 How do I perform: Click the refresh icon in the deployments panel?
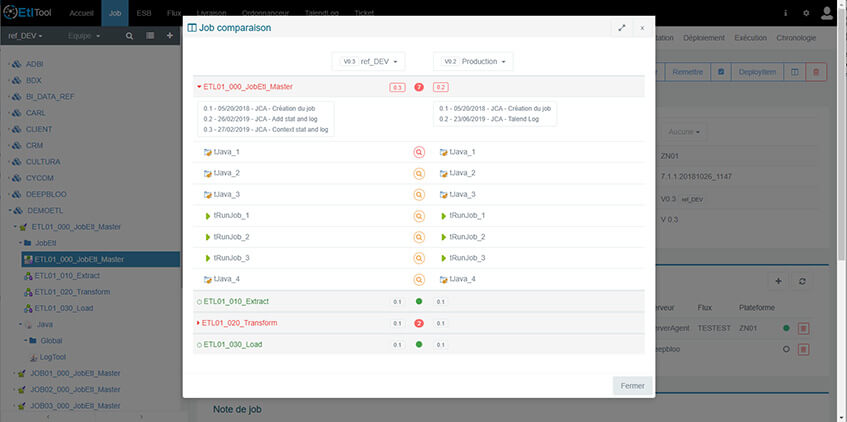coord(802,281)
